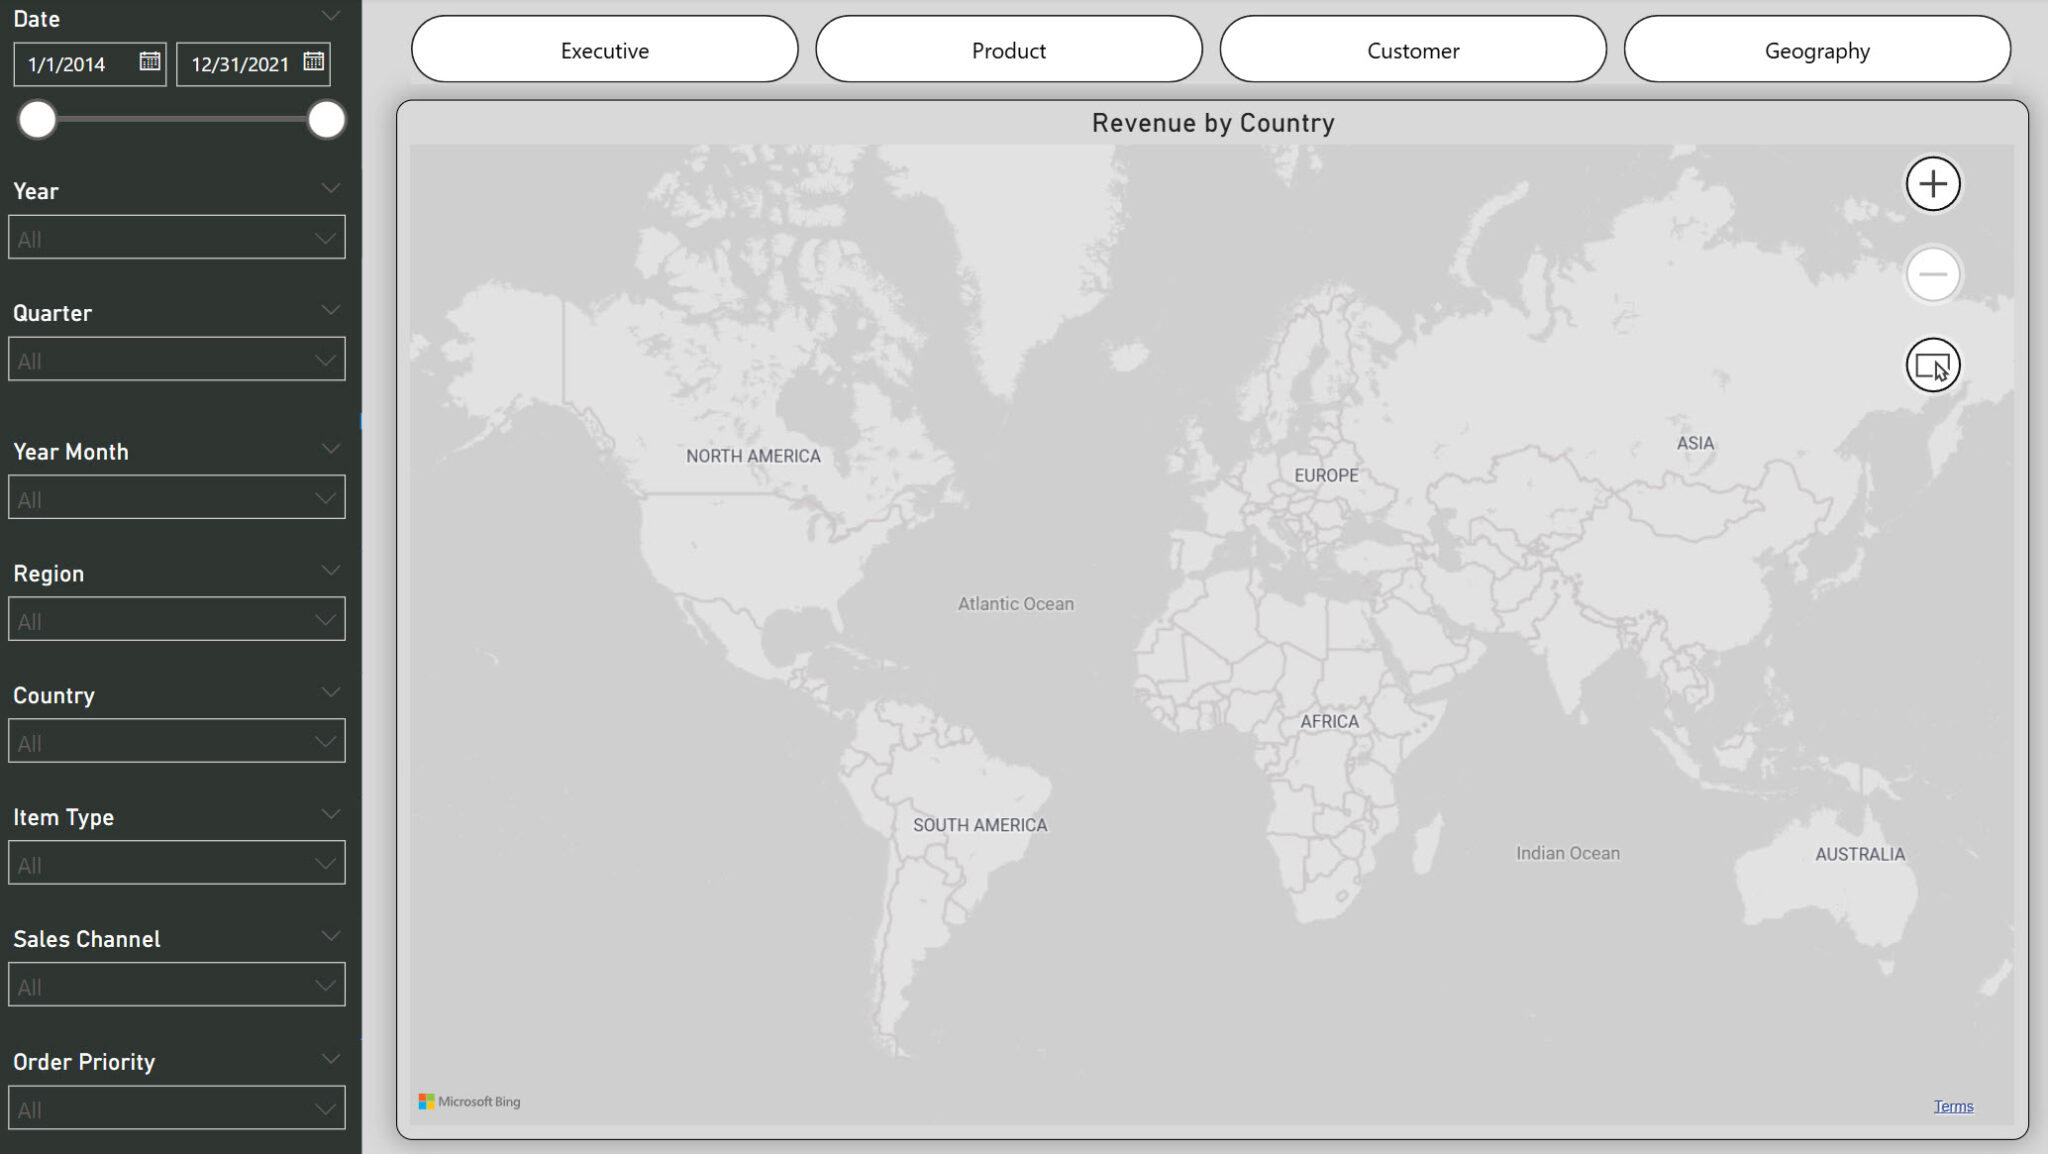Open the Geography tab

[x=1817, y=51]
